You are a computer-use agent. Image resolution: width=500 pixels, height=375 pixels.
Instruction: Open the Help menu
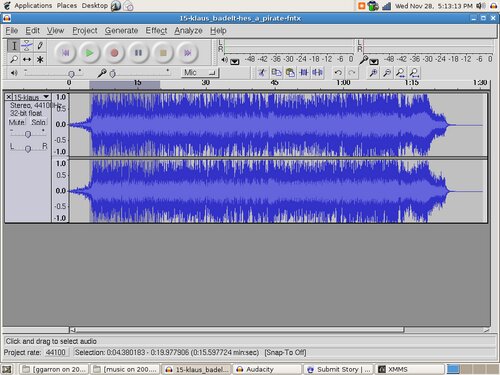click(x=218, y=31)
